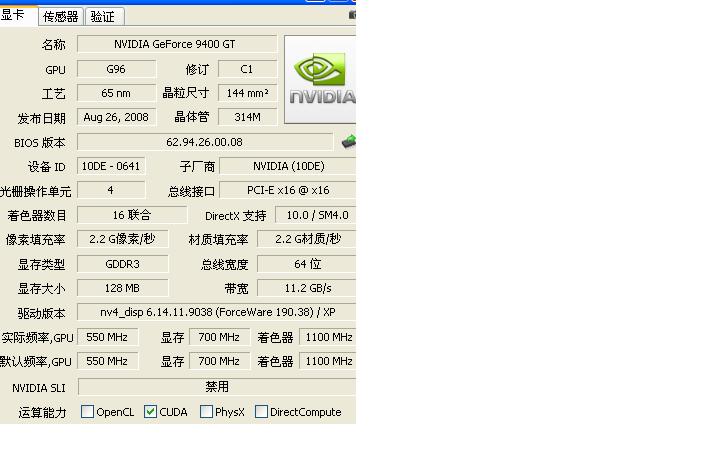Click the 总线接口 label
720x450 pixels.
pos(191,191)
